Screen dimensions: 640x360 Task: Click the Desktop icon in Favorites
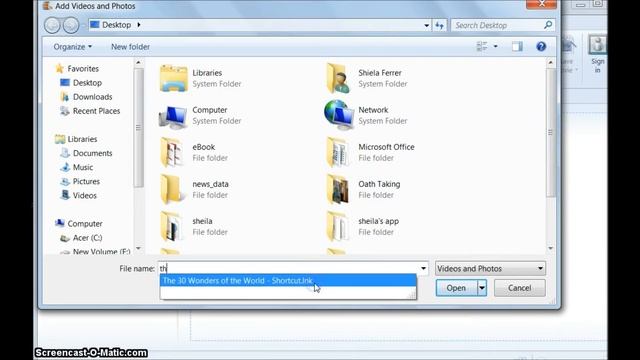point(65,82)
